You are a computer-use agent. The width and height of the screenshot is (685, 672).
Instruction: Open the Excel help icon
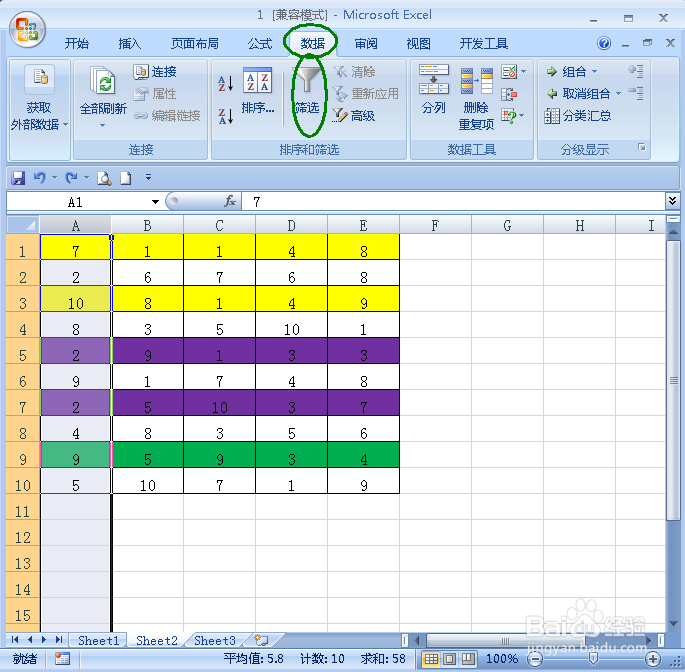[604, 43]
